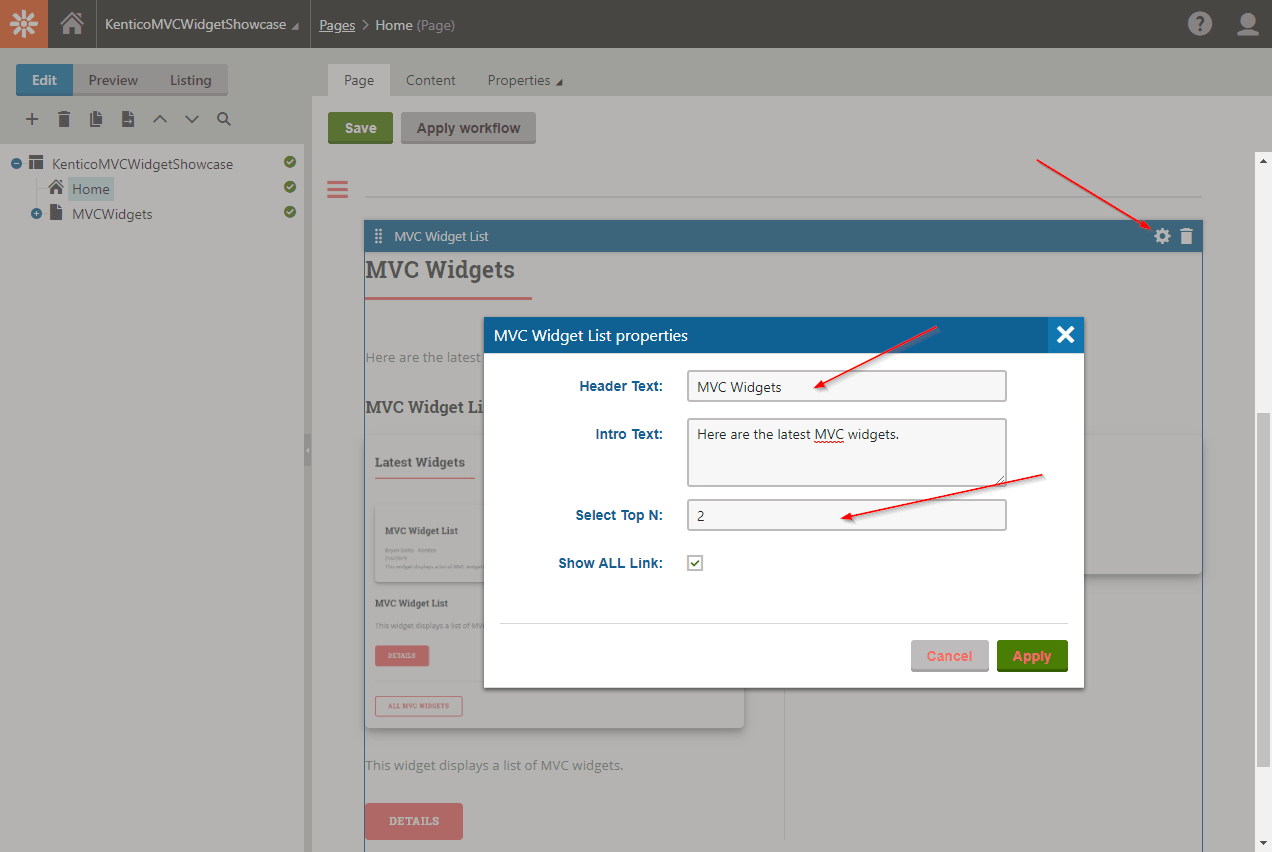The height and width of the screenshot is (852, 1272).
Task: Switch to Preview mode
Action: [x=113, y=80]
